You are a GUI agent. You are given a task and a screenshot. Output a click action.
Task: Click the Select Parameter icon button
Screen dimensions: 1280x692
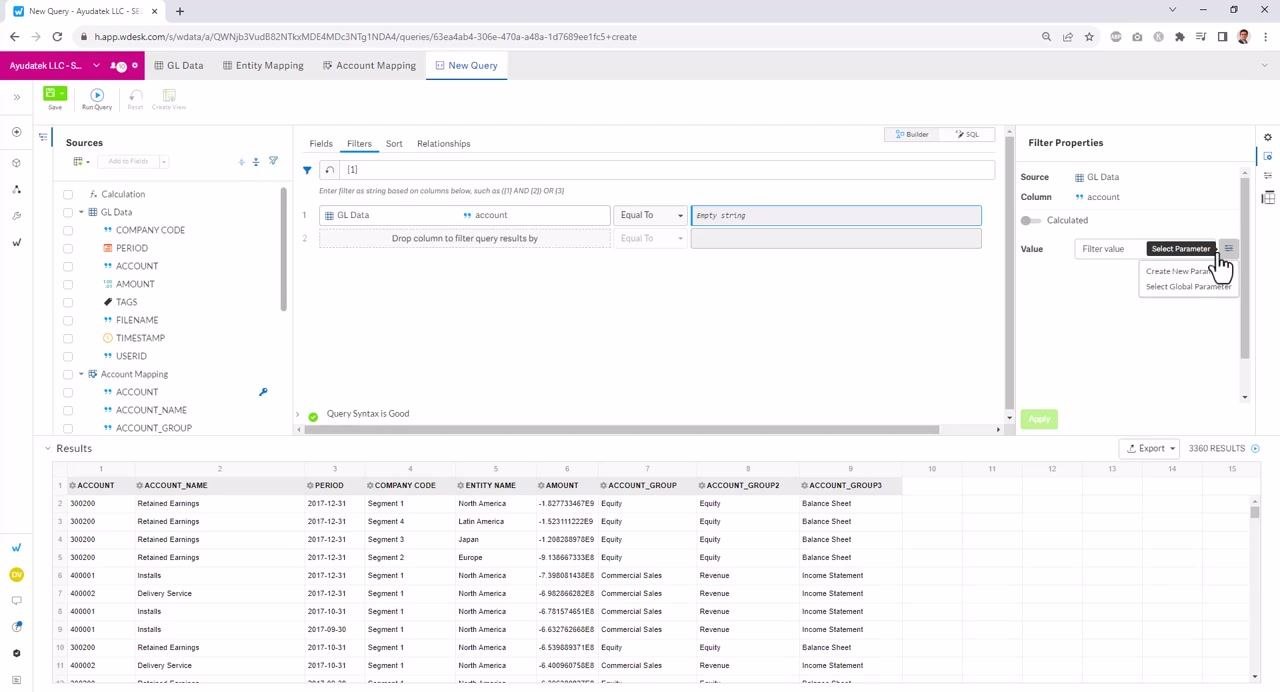pyautogui.click(x=1229, y=249)
